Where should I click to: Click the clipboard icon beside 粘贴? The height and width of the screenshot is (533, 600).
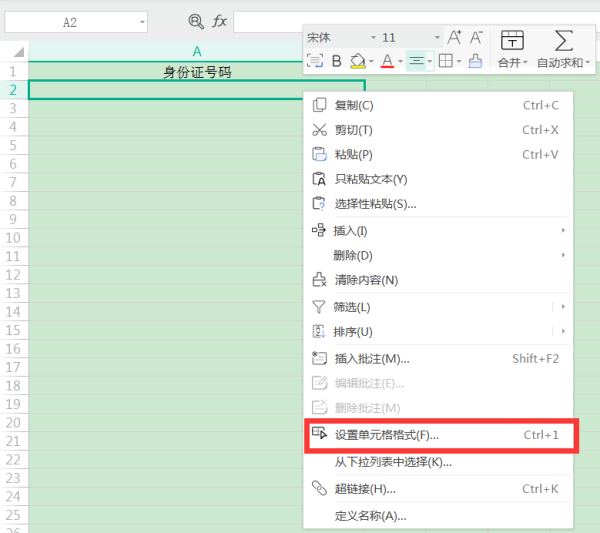point(320,154)
